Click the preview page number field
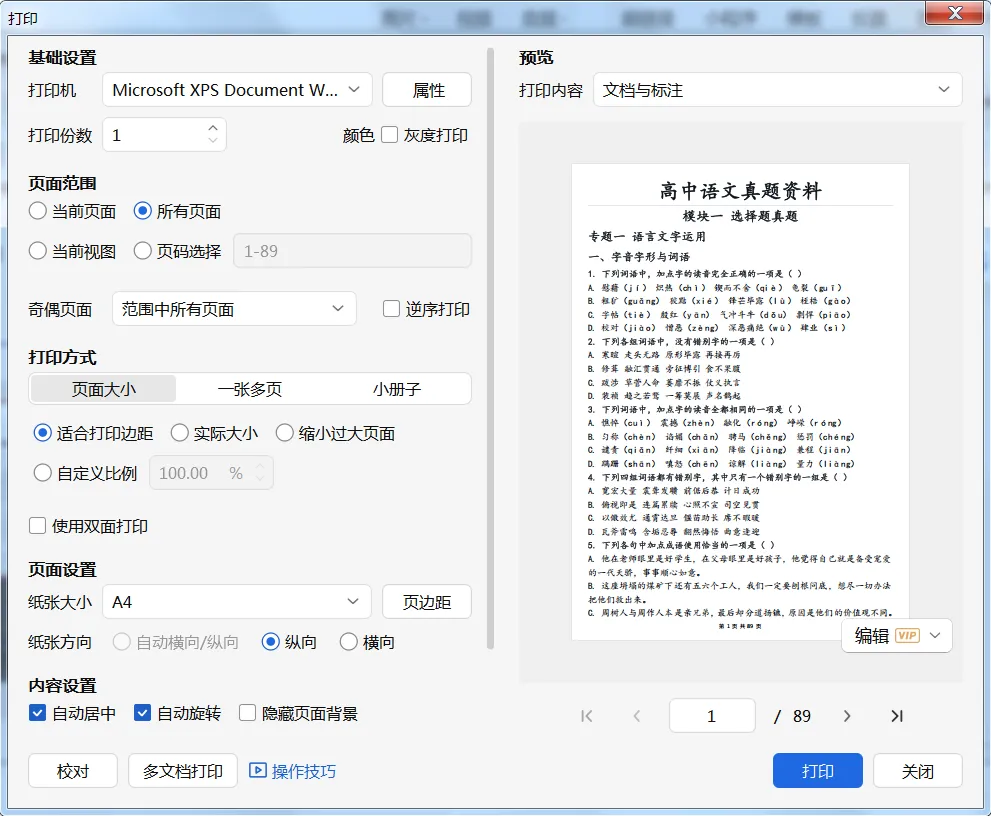Image resolution: width=991 pixels, height=816 pixels. click(712, 716)
